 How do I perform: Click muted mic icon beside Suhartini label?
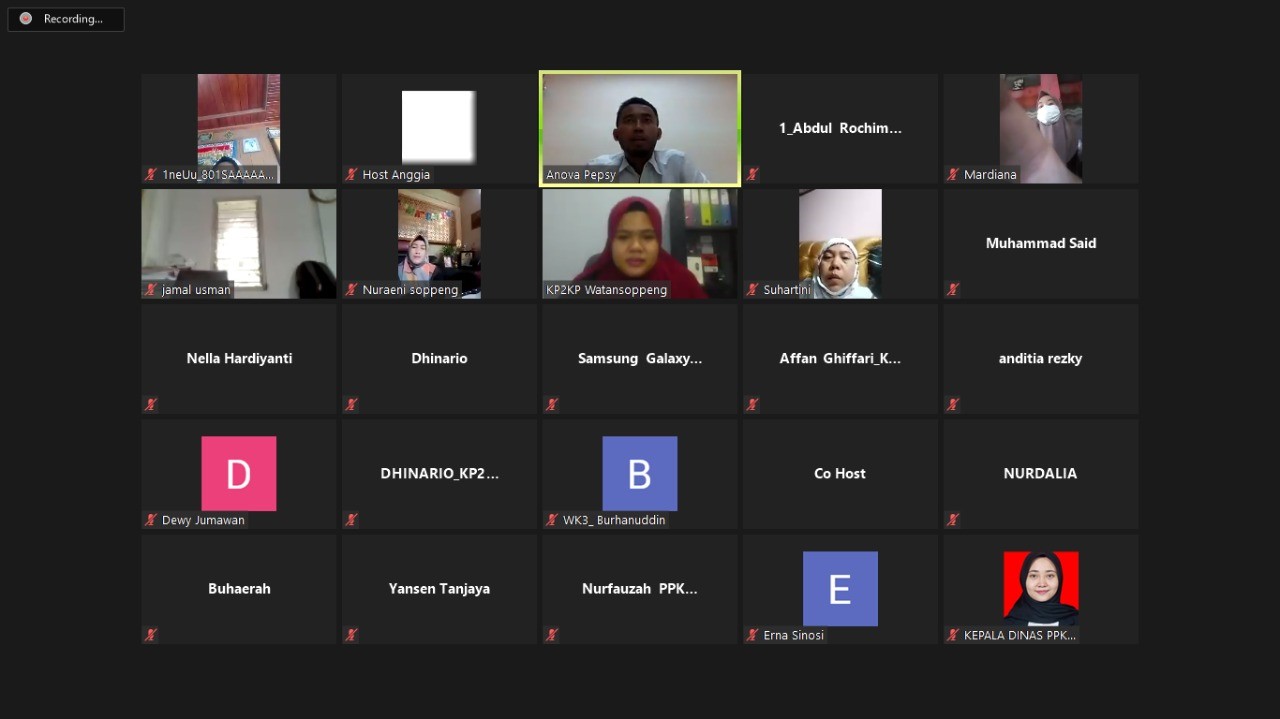click(x=752, y=290)
